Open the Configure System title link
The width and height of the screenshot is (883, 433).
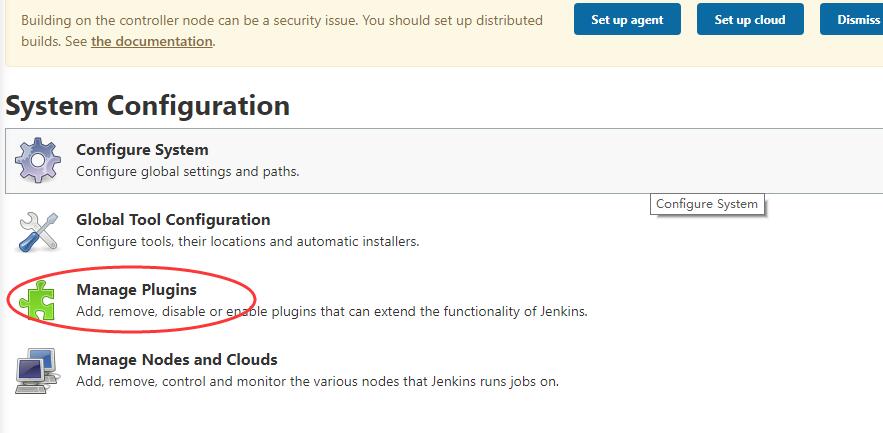click(142, 150)
